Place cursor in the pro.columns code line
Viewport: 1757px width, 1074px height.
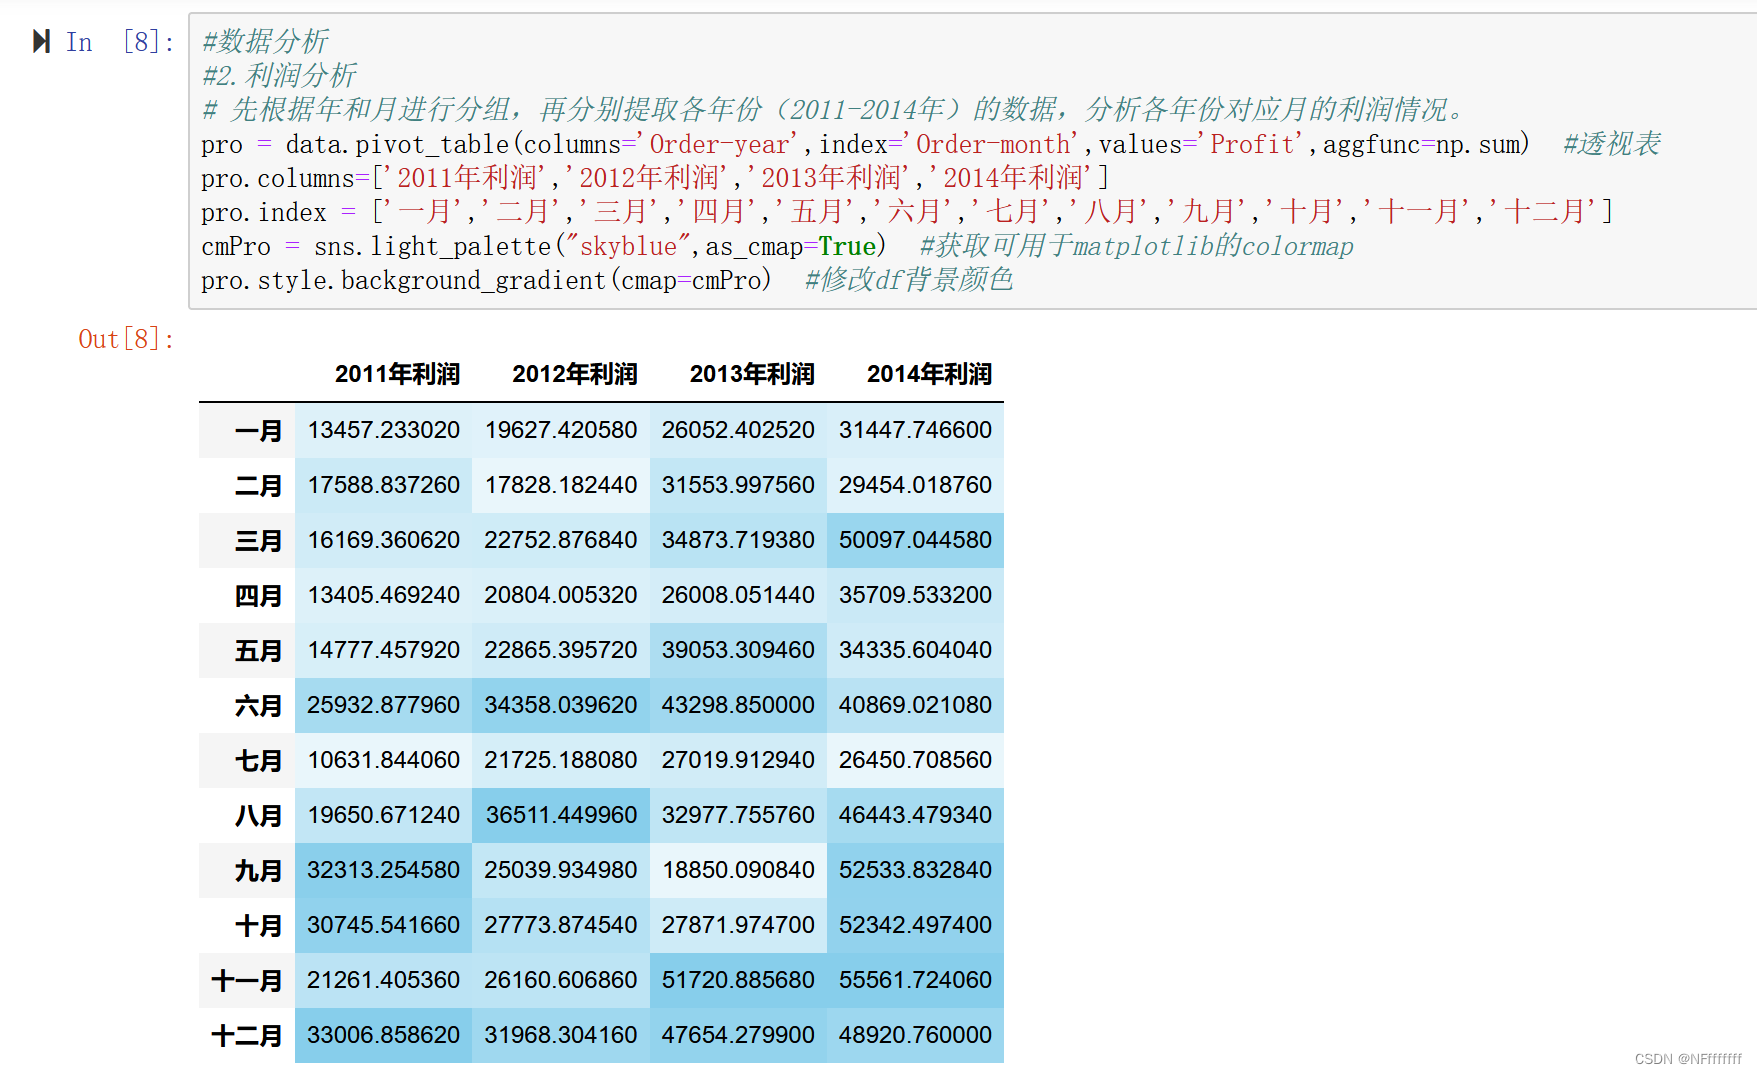tap(654, 178)
